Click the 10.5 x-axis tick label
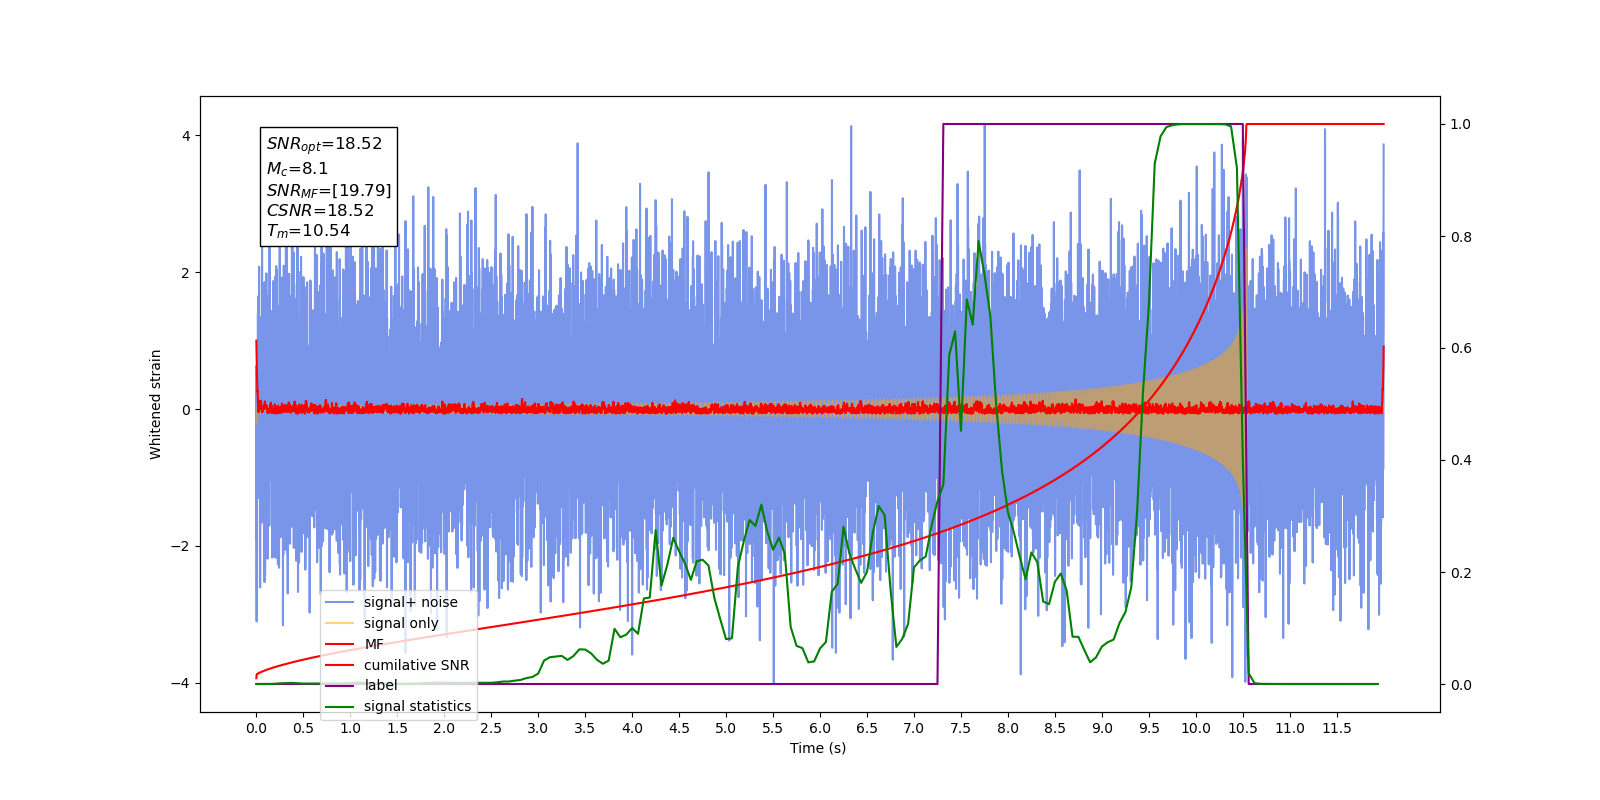 [1243, 728]
